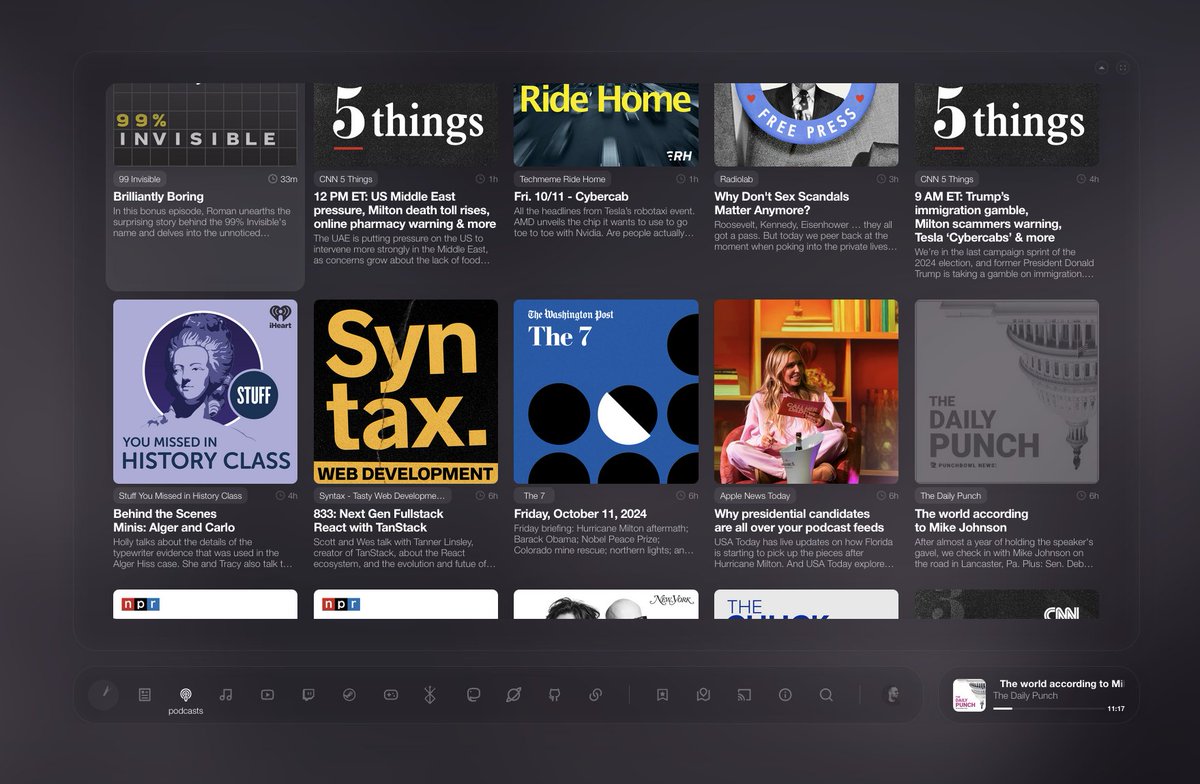The width and height of the screenshot is (1200, 784).
Task: Open the bookmark icon in dock
Action: click(x=662, y=694)
